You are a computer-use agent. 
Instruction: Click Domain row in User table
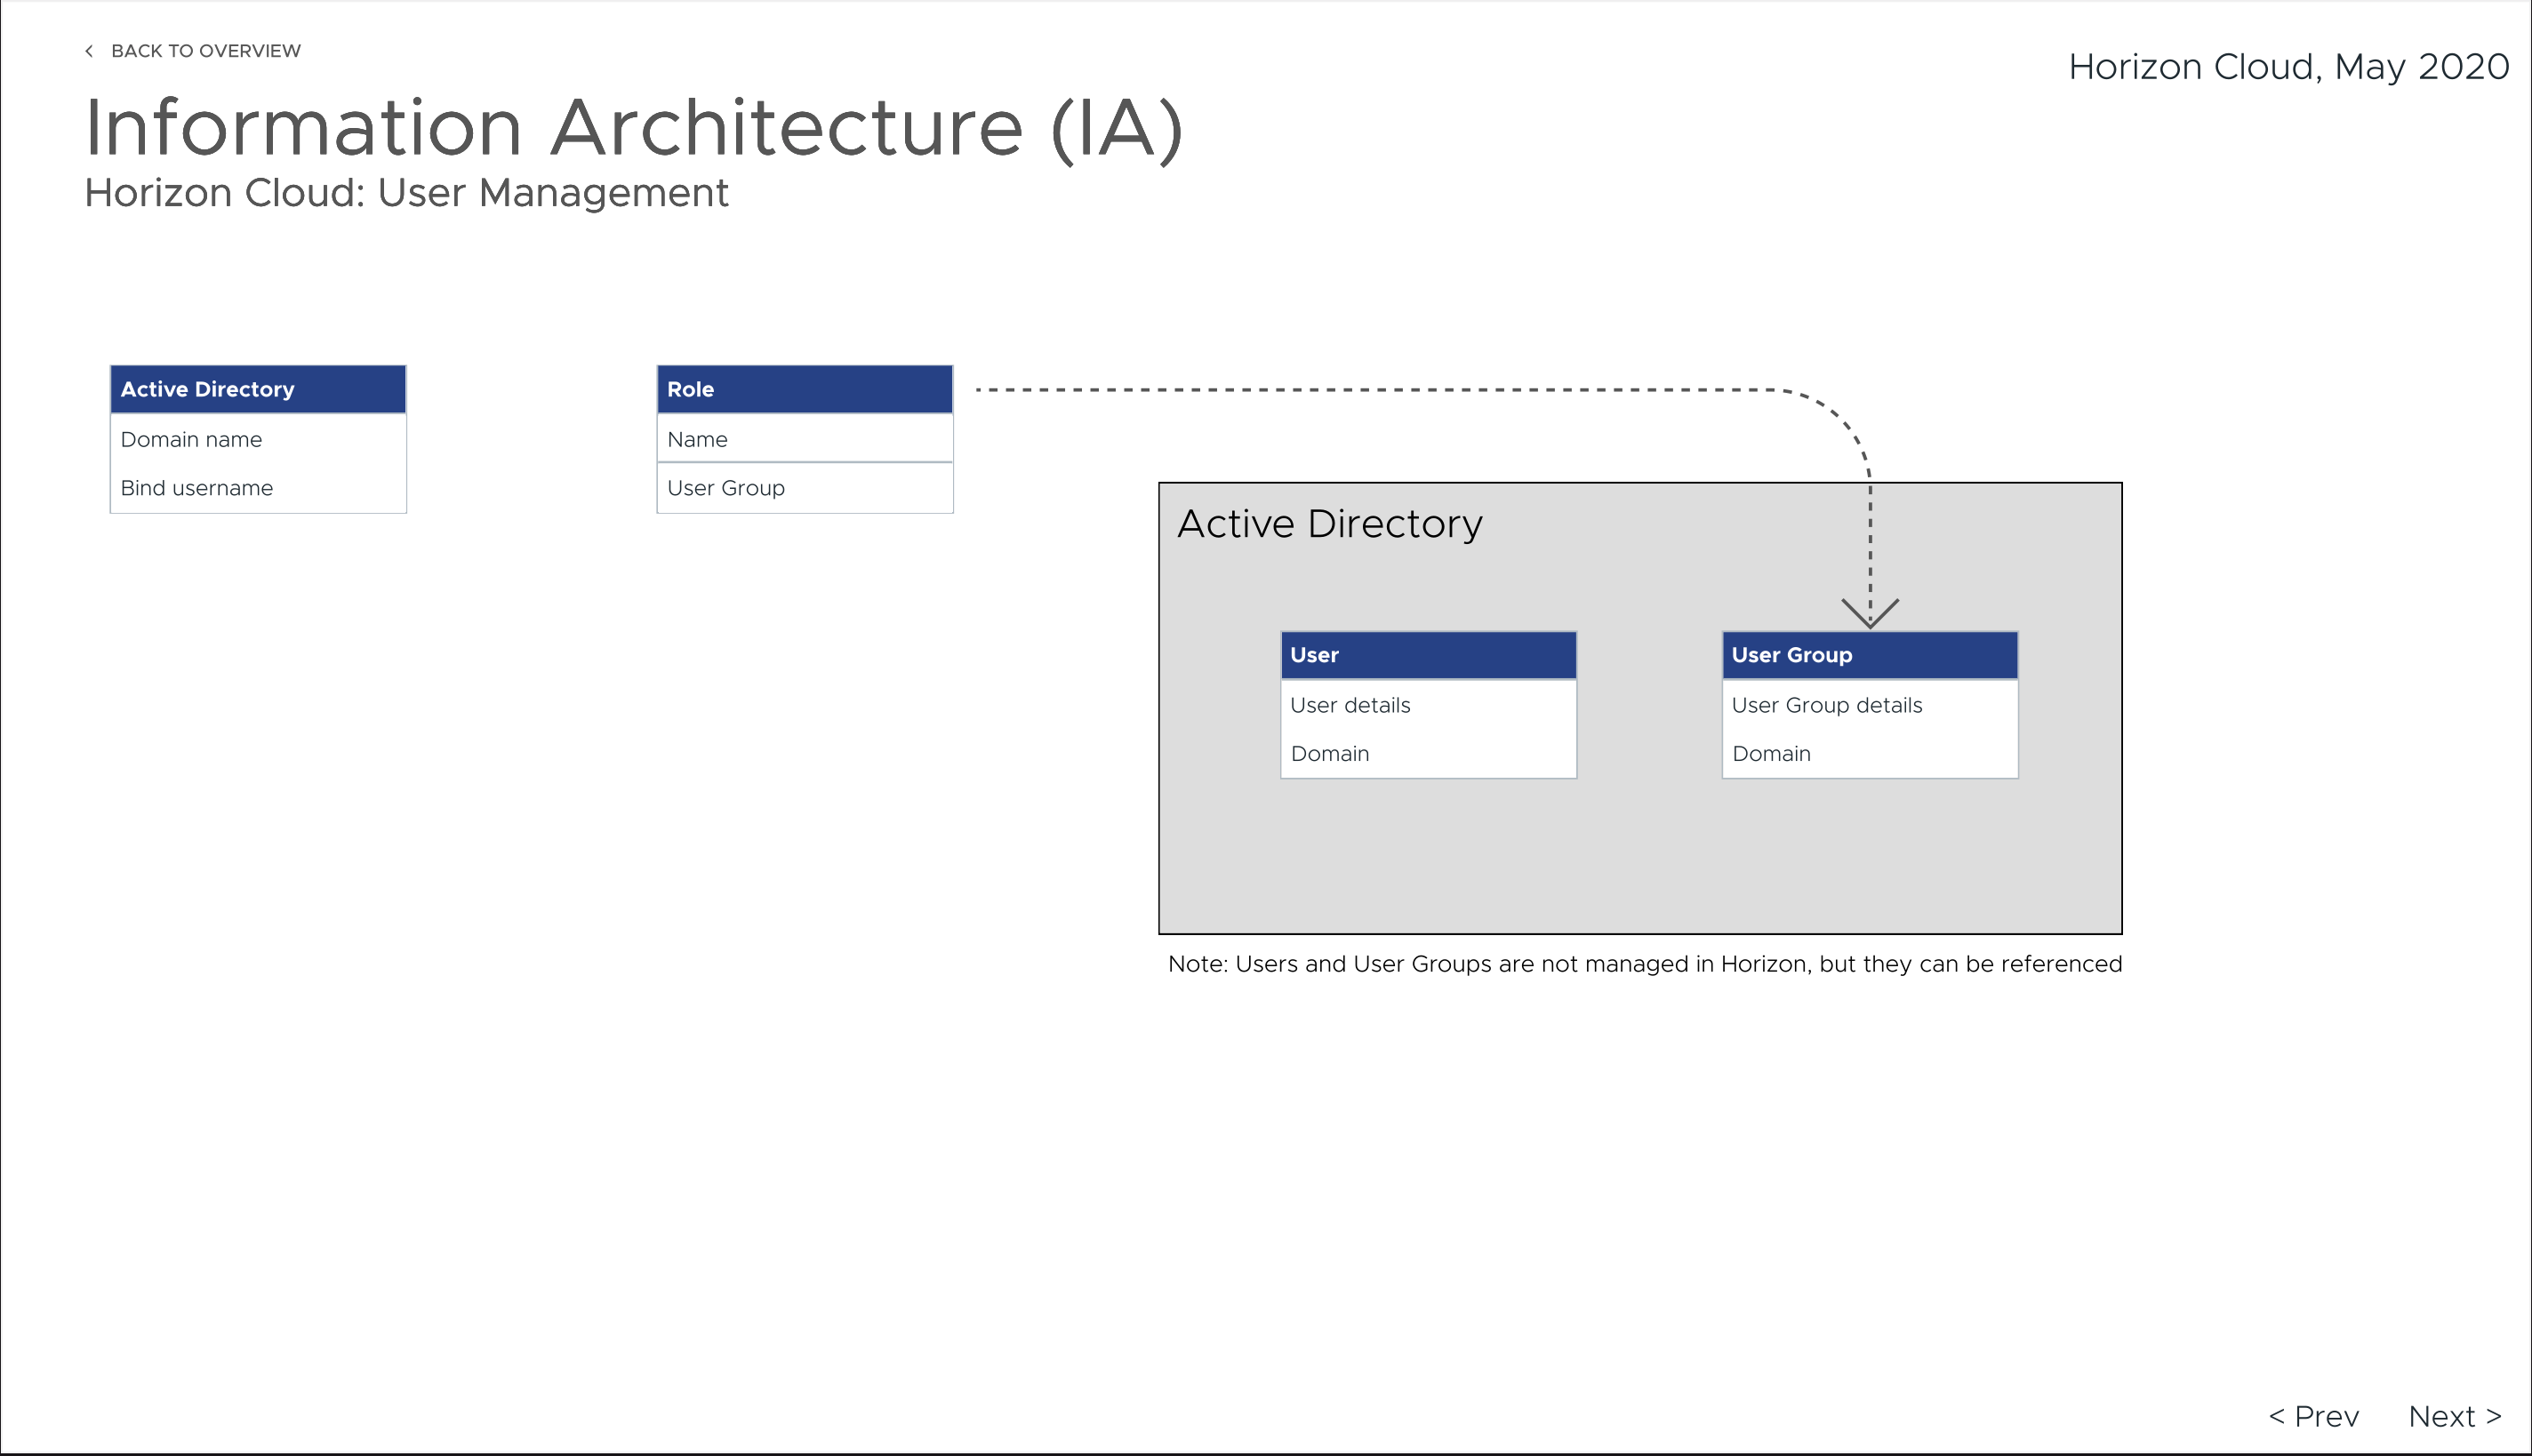[1428, 754]
